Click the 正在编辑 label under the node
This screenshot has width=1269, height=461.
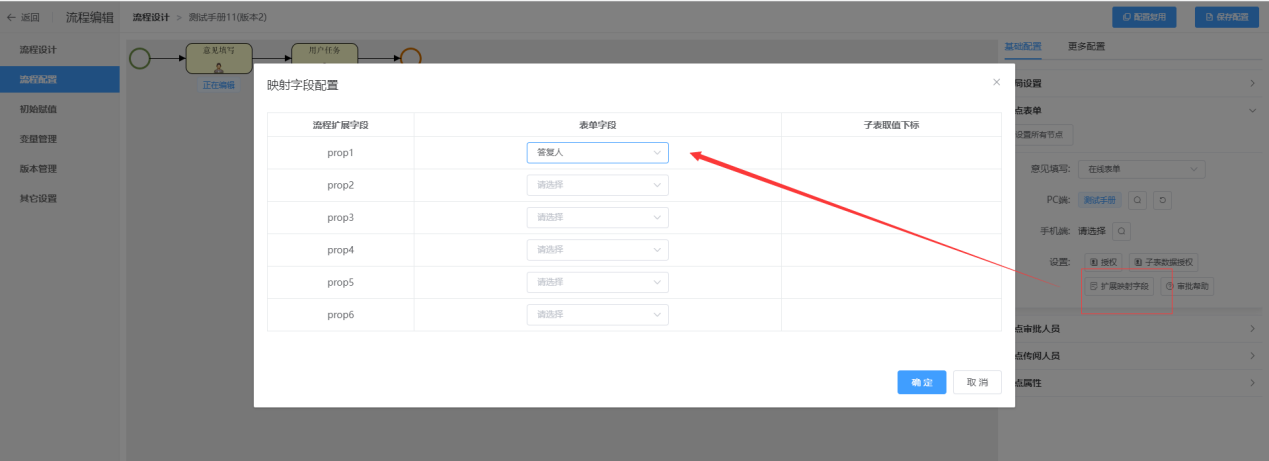point(219,85)
